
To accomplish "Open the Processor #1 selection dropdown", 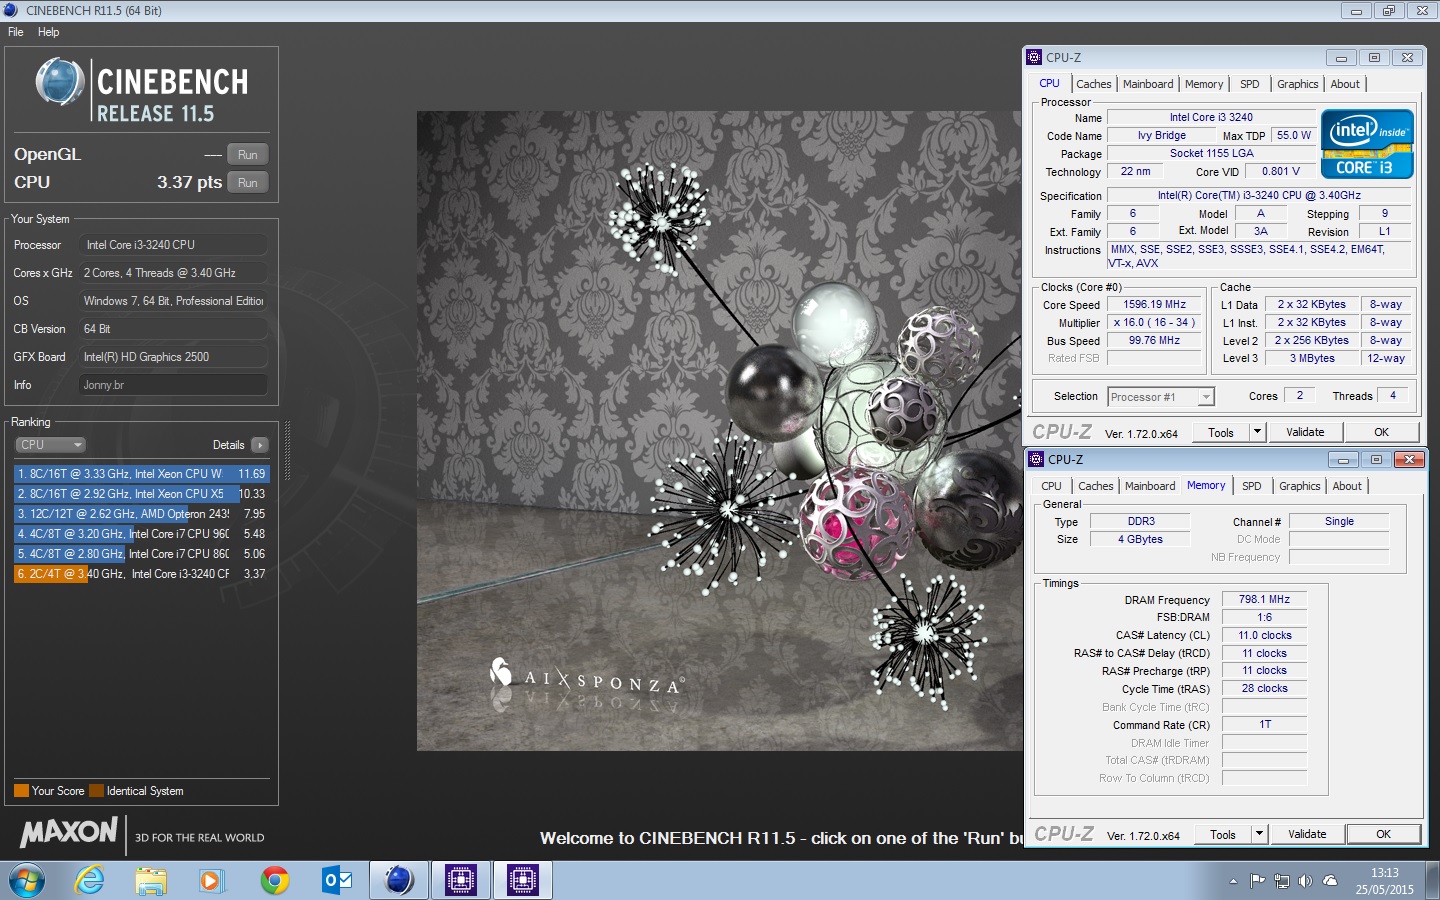I will [x=1161, y=397].
